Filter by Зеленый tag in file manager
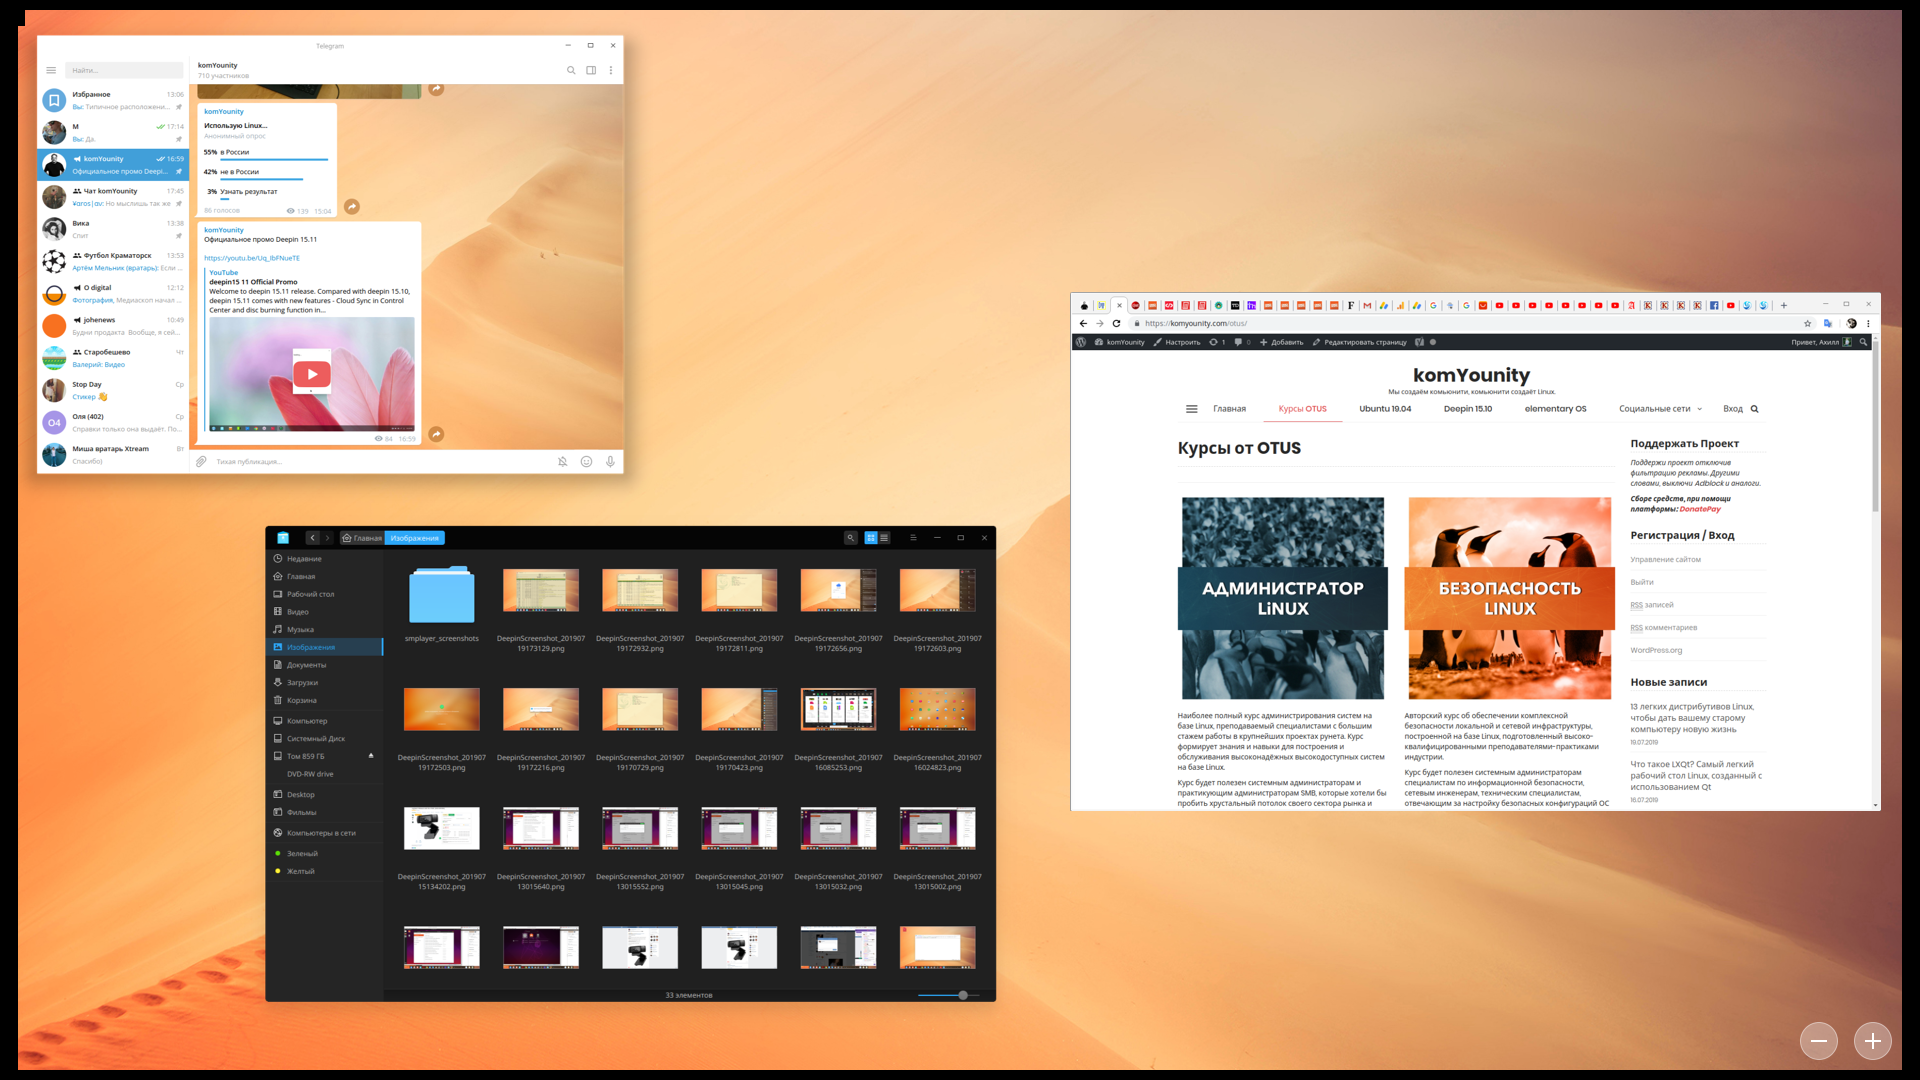Image resolution: width=1920 pixels, height=1080 pixels. (325, 854)
